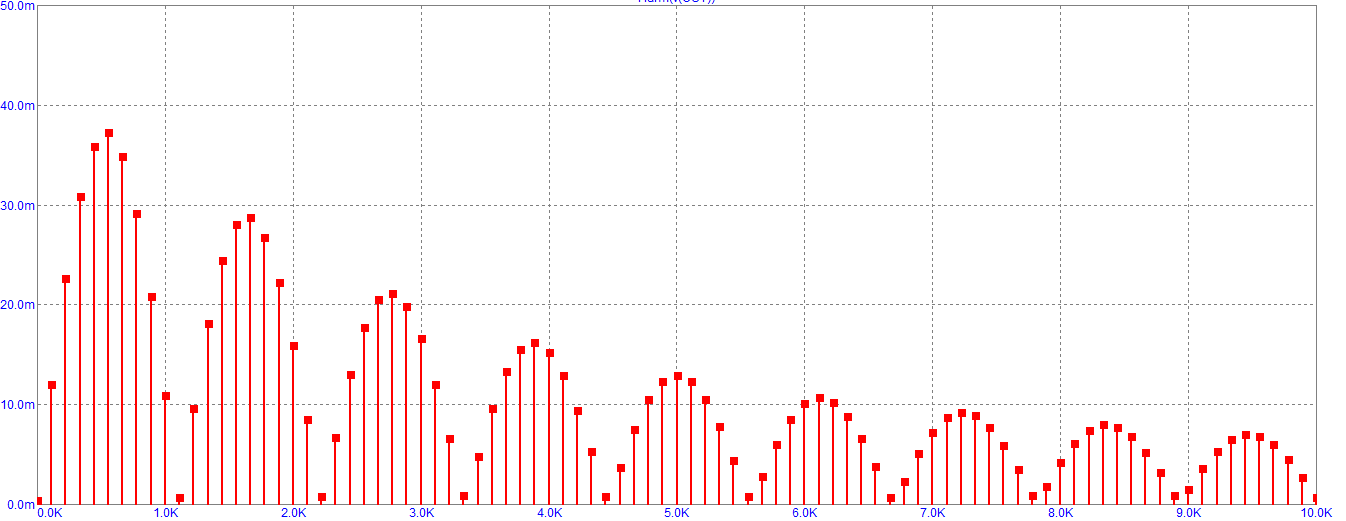Select the tallest harmonic marker near 37m
This screenshot has height=521, width=1346.
[109, 133]
